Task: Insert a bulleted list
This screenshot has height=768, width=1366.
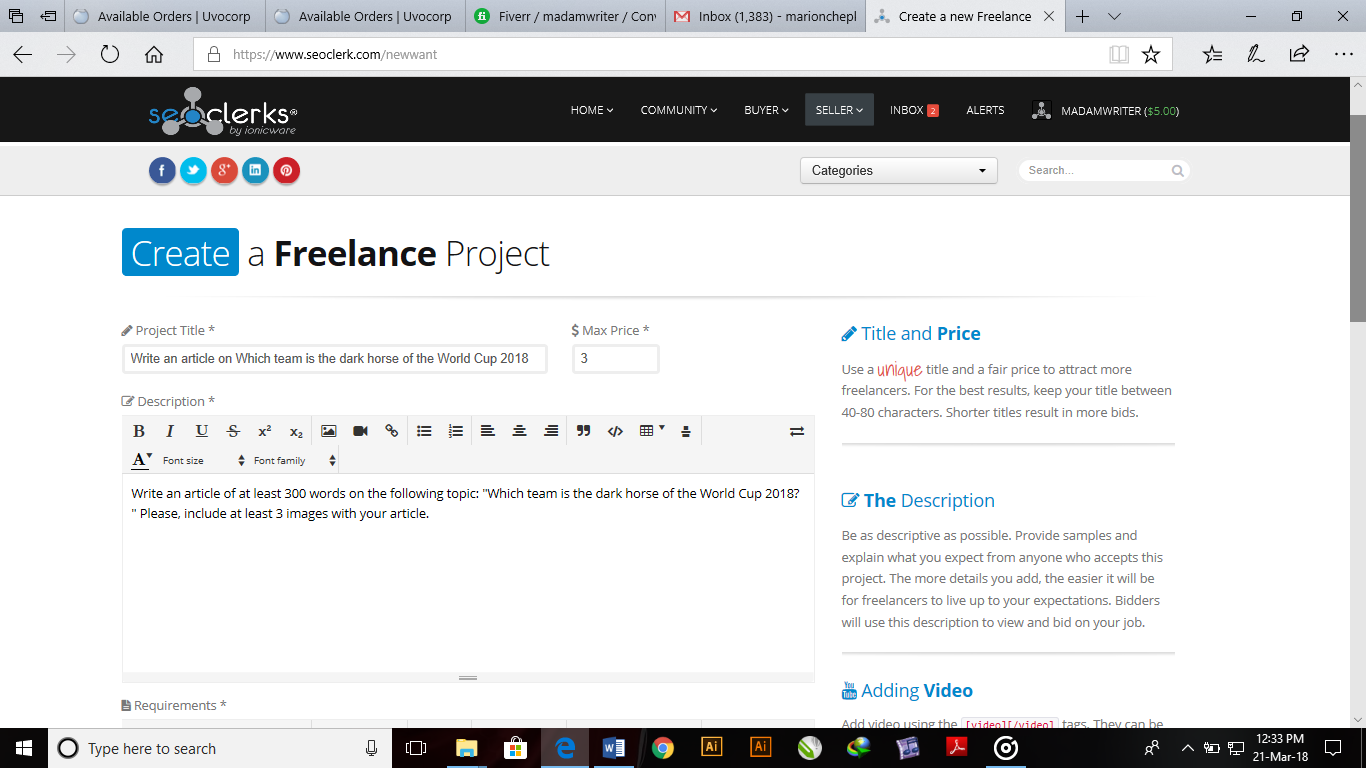Action: tap(424, 431)
